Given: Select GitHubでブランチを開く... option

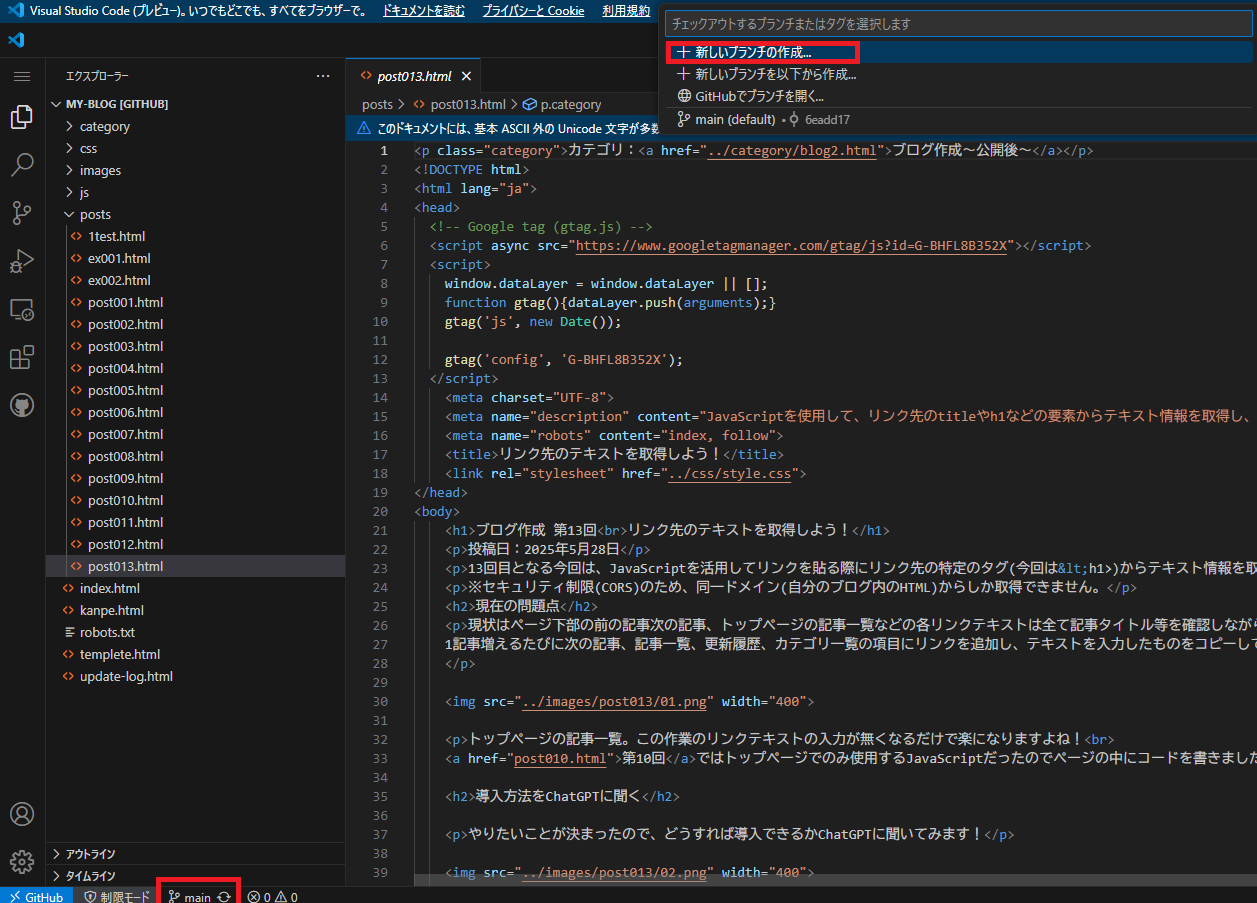Looking at the screenshot, I should click(x=960, y=96).
